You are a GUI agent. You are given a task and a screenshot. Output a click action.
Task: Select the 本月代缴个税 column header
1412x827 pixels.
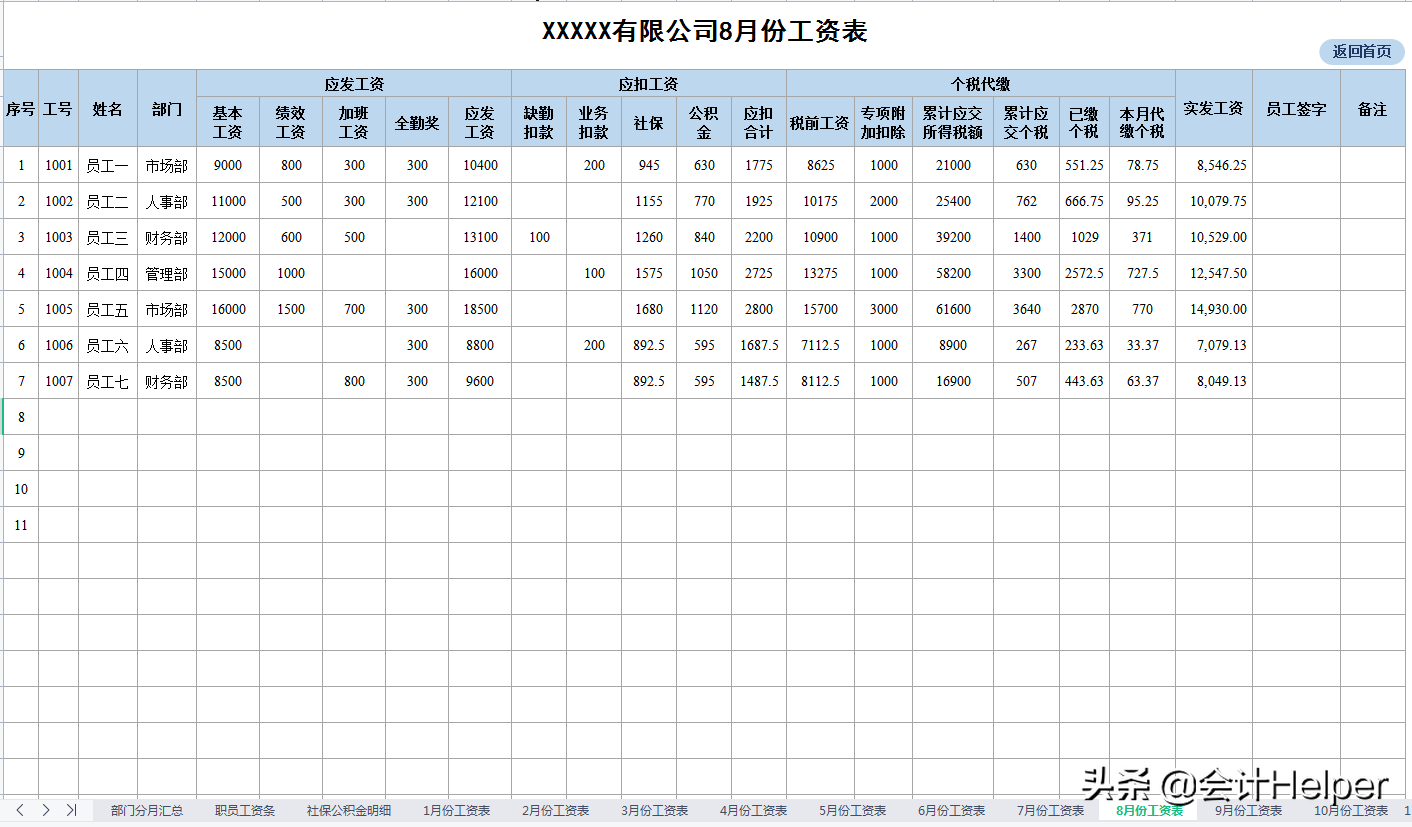pos(1143,123)
